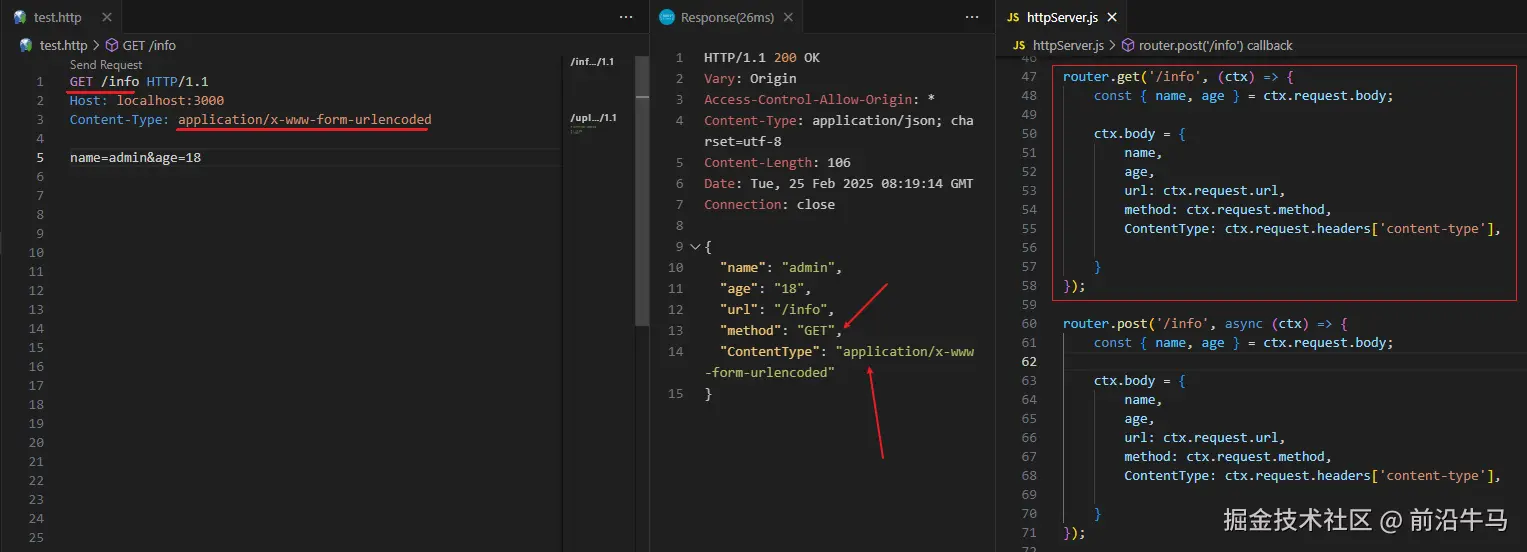Switch to the test.http editor tab

coord(57,17)
